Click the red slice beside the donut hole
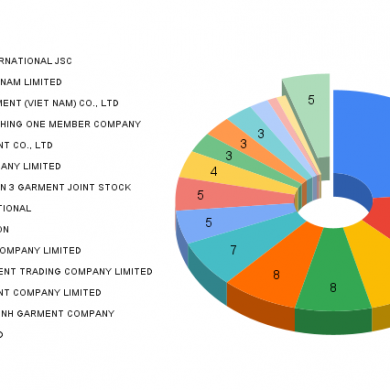 pyautogui.click(x=380, y=215)
